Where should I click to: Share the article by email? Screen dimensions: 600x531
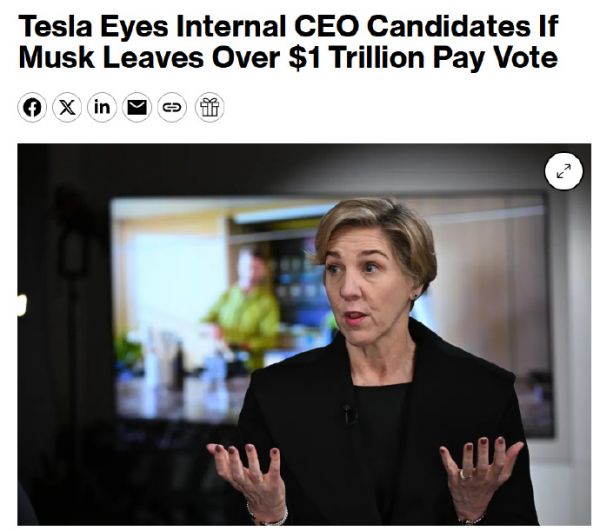(x=137, y=108)
